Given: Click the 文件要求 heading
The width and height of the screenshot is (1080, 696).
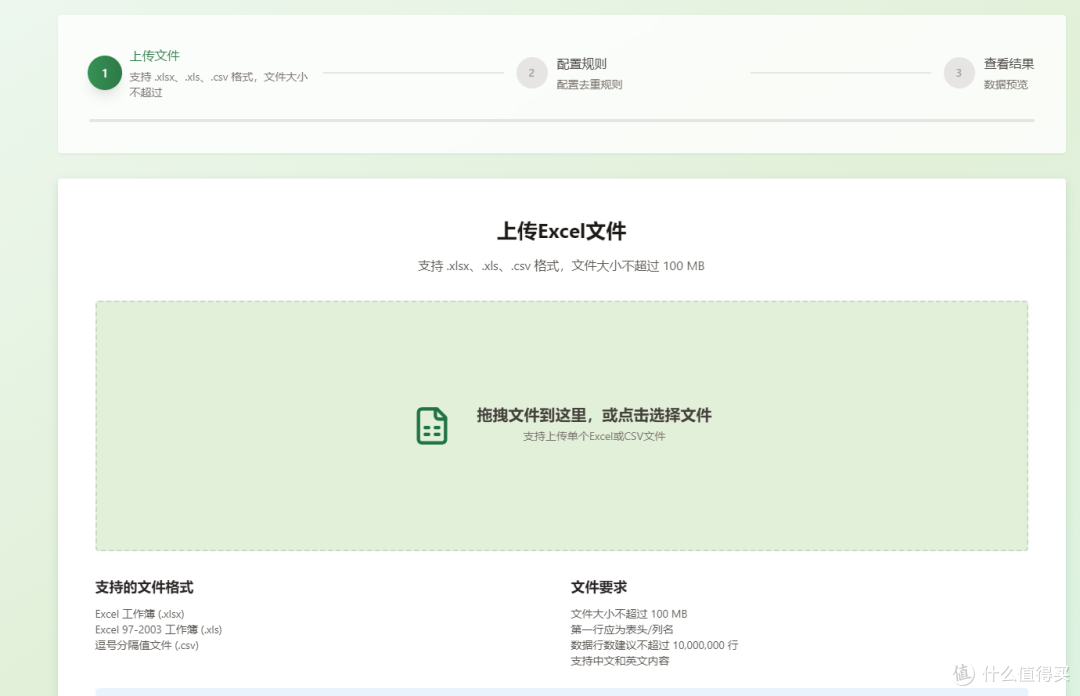Looking at the screenshot, I should (599, 587).
